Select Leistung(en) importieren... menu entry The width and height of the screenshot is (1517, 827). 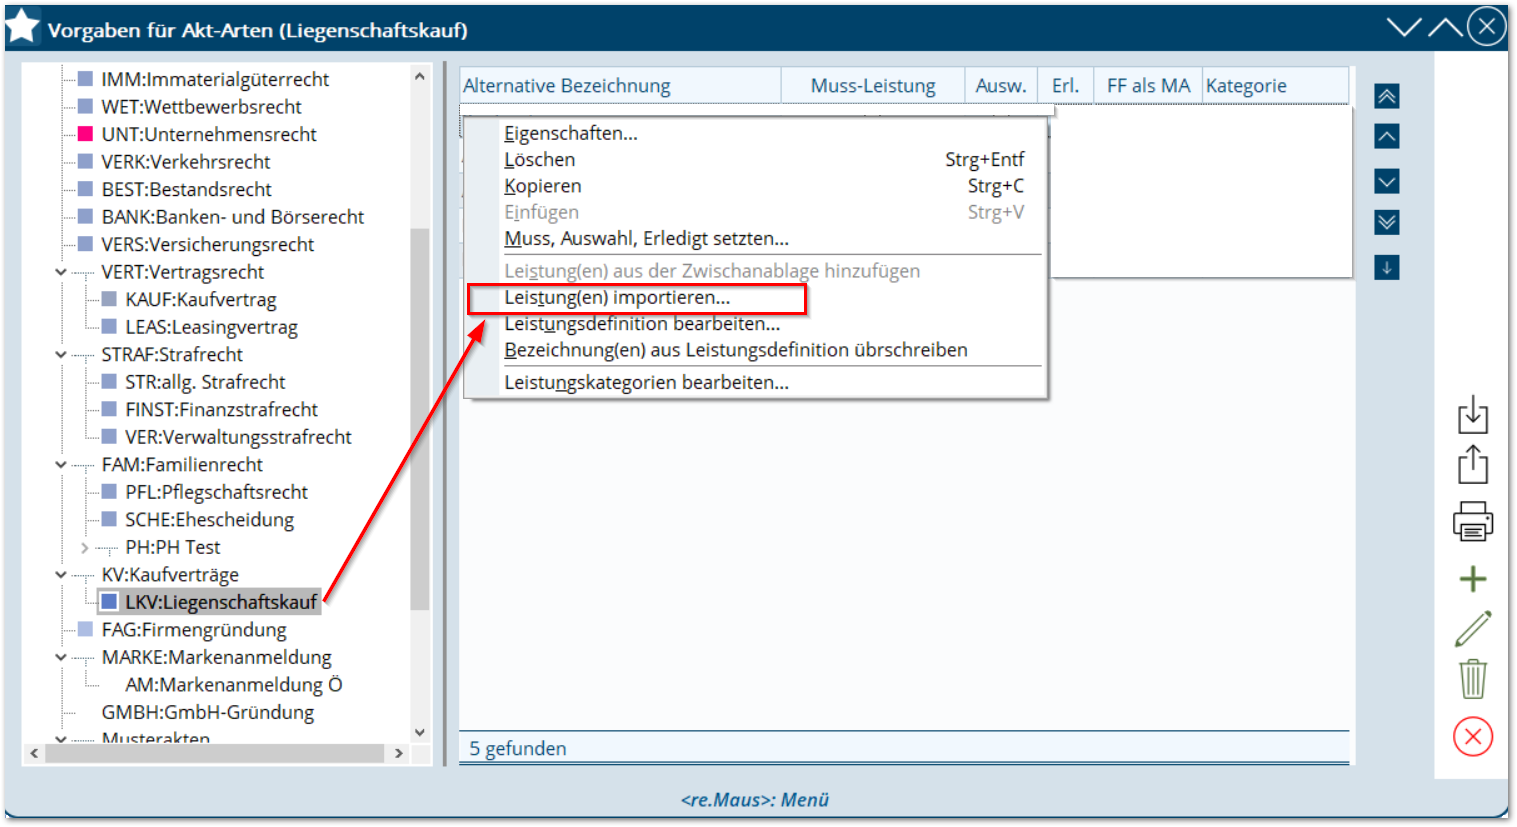click(x=617, y=297)
